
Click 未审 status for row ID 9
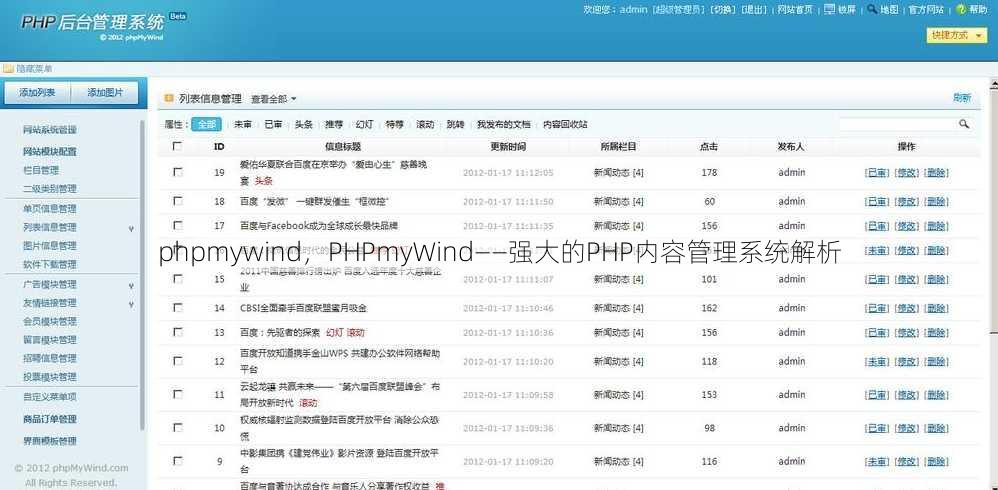876,462
